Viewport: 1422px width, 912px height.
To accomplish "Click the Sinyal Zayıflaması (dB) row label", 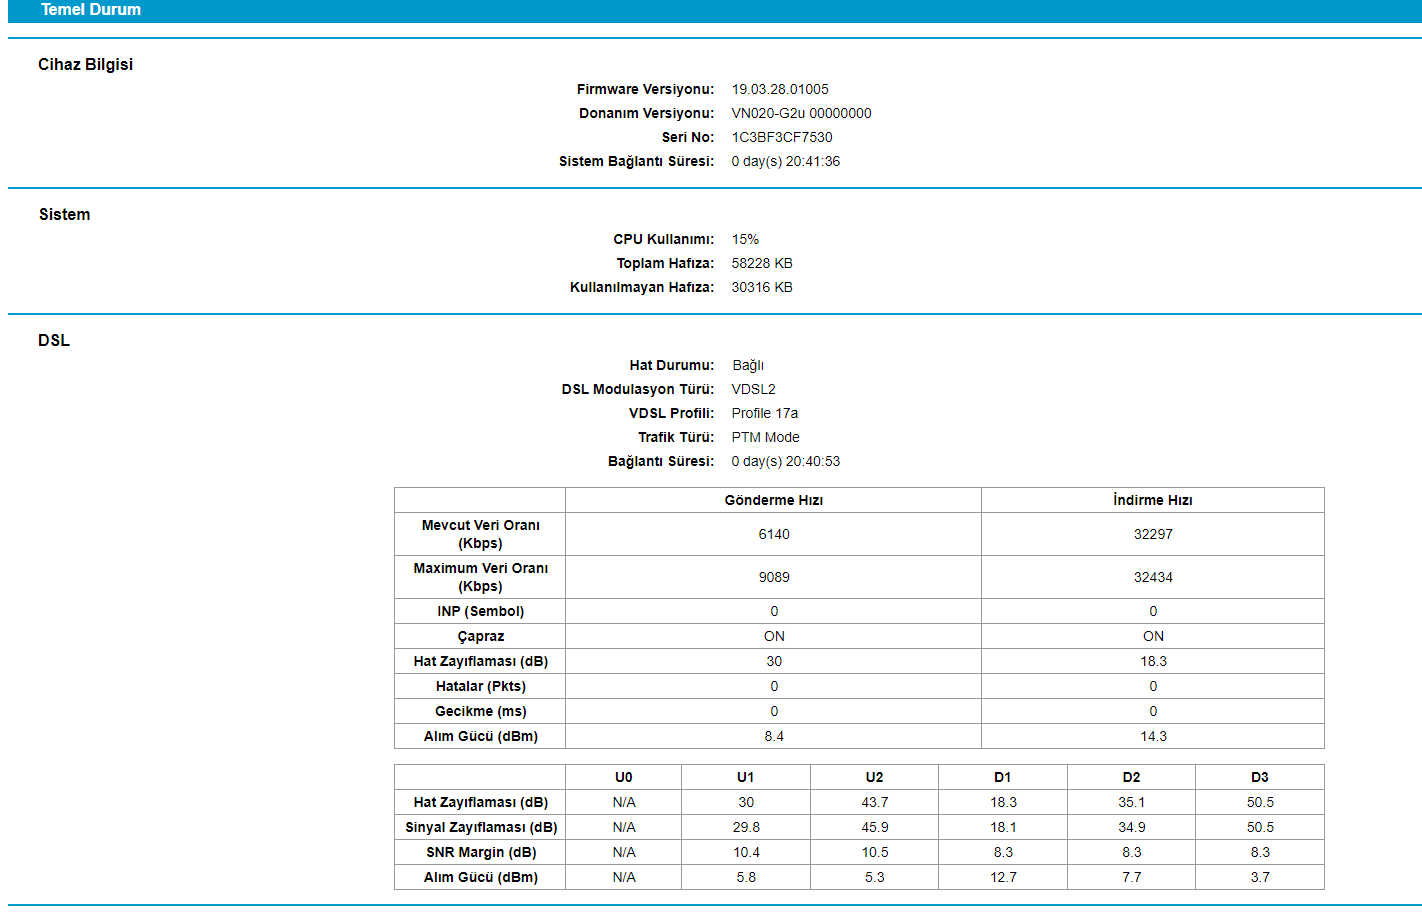I will pos(481,827).
